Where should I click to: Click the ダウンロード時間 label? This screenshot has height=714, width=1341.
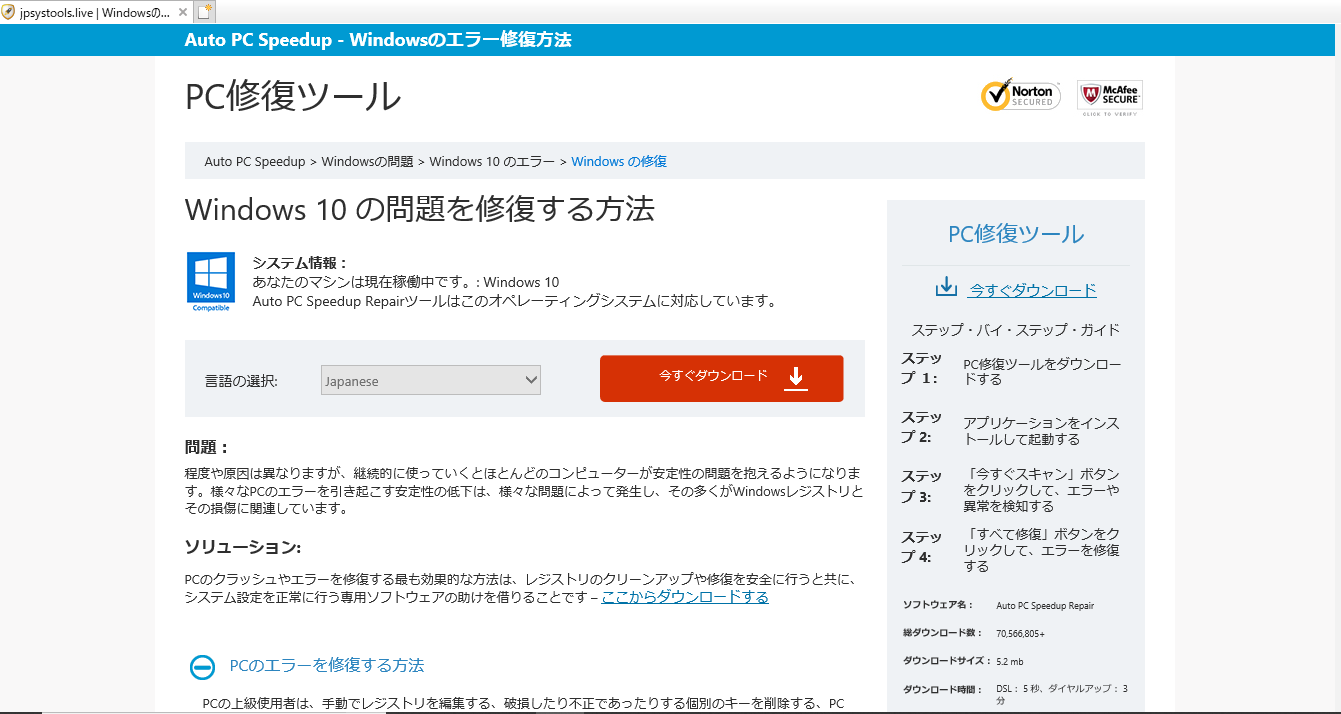943,690
